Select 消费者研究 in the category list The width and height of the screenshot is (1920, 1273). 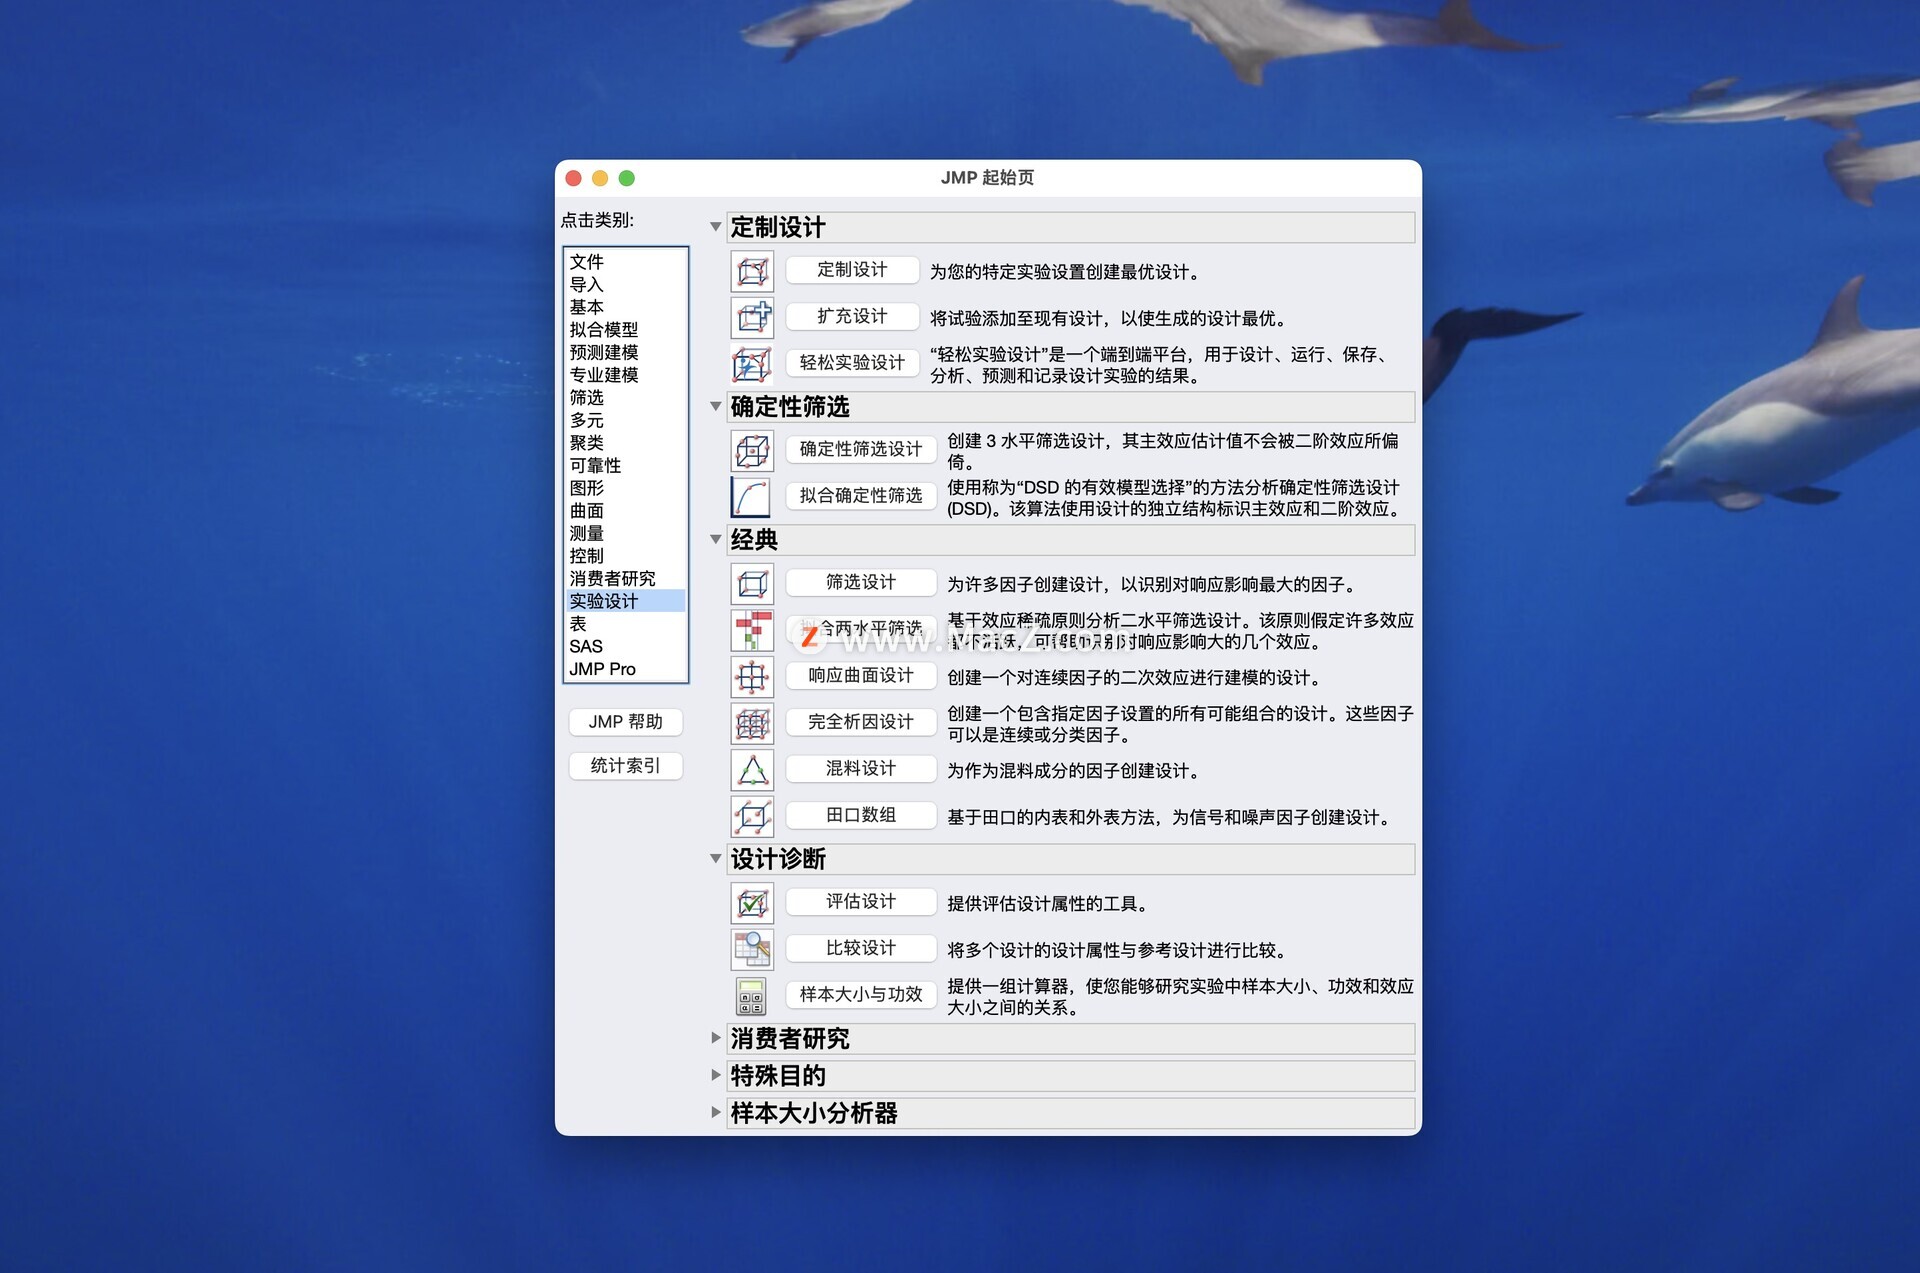pos(626,579)
